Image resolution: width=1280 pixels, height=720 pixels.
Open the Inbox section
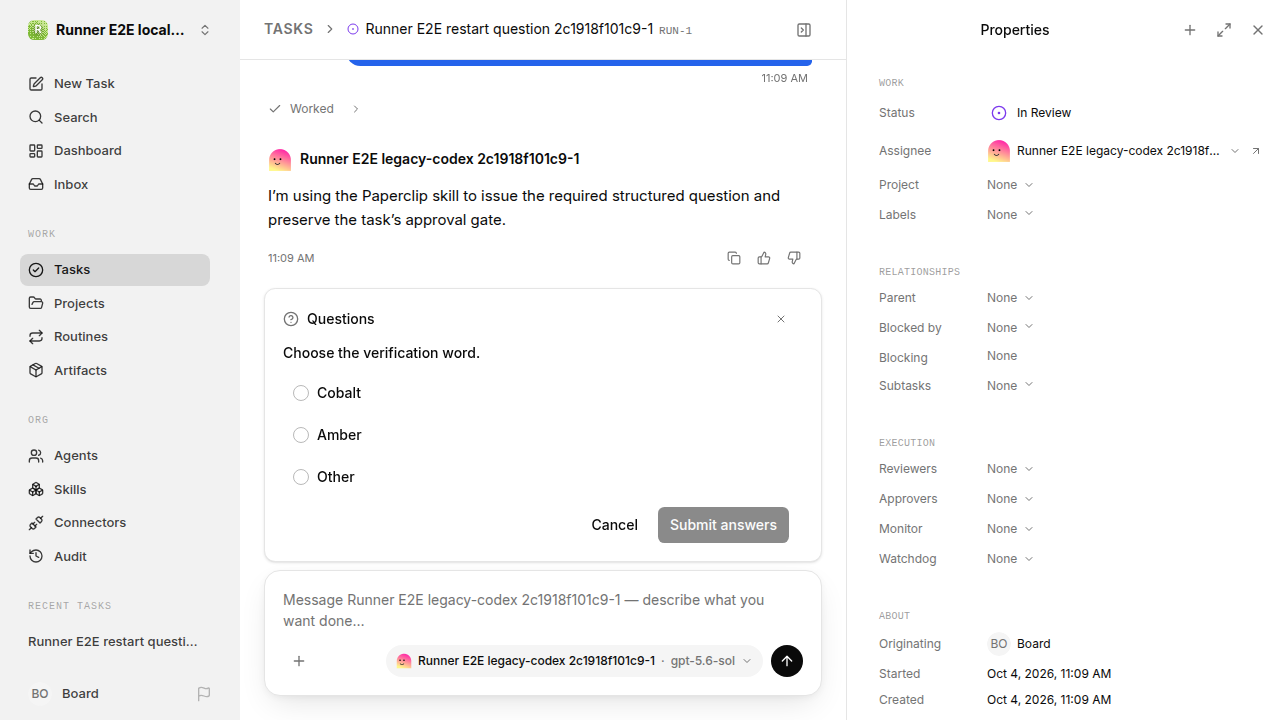coord(115,185)
